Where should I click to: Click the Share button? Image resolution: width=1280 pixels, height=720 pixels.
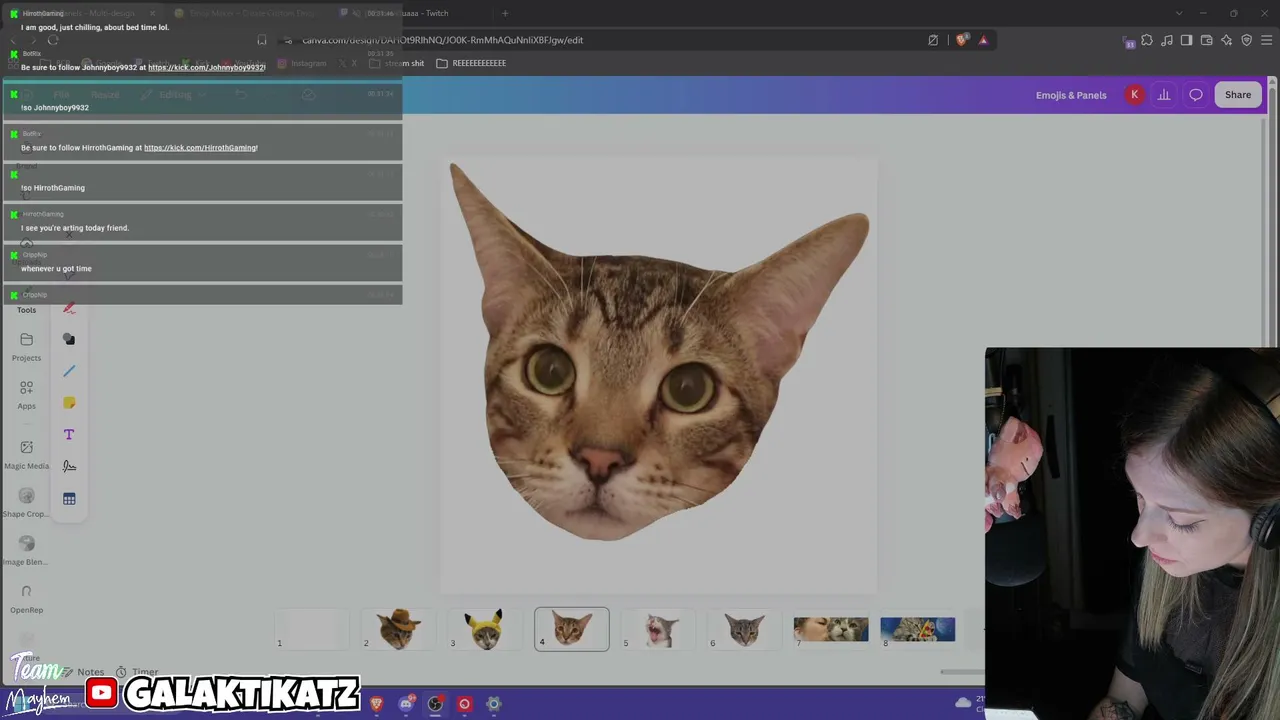(1238, 95)
